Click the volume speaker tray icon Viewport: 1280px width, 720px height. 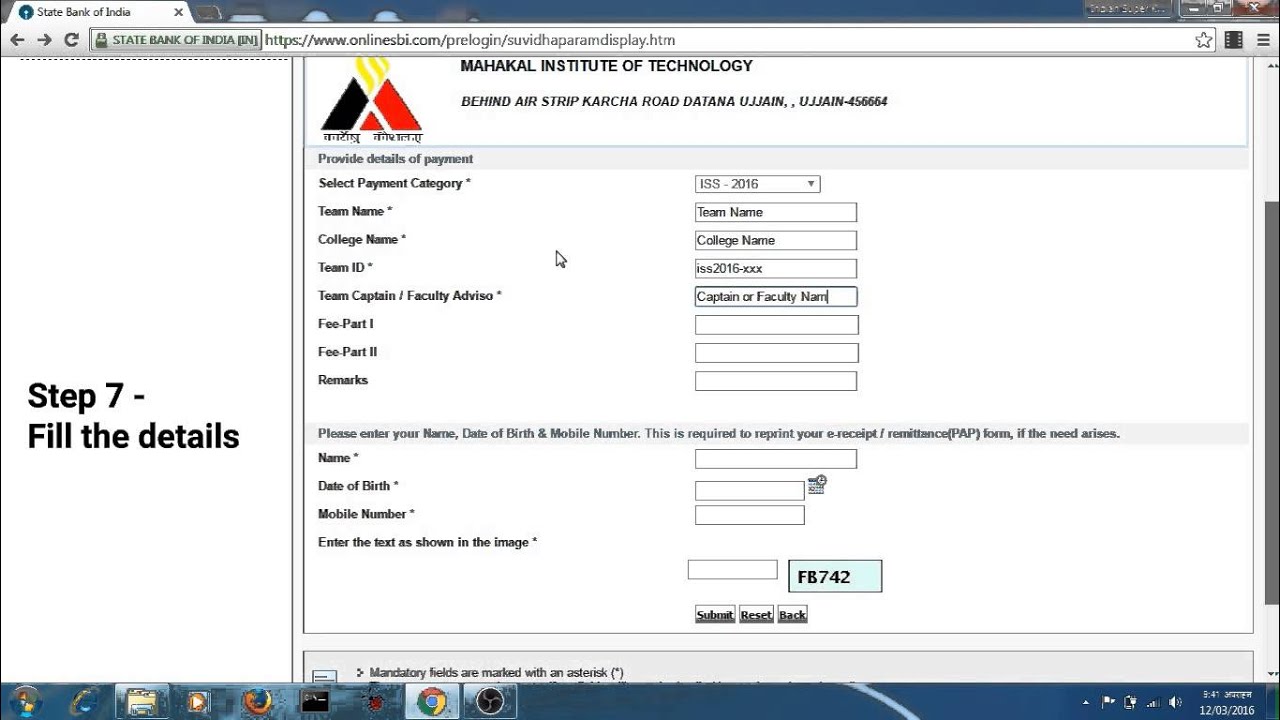coord(1175,702)
